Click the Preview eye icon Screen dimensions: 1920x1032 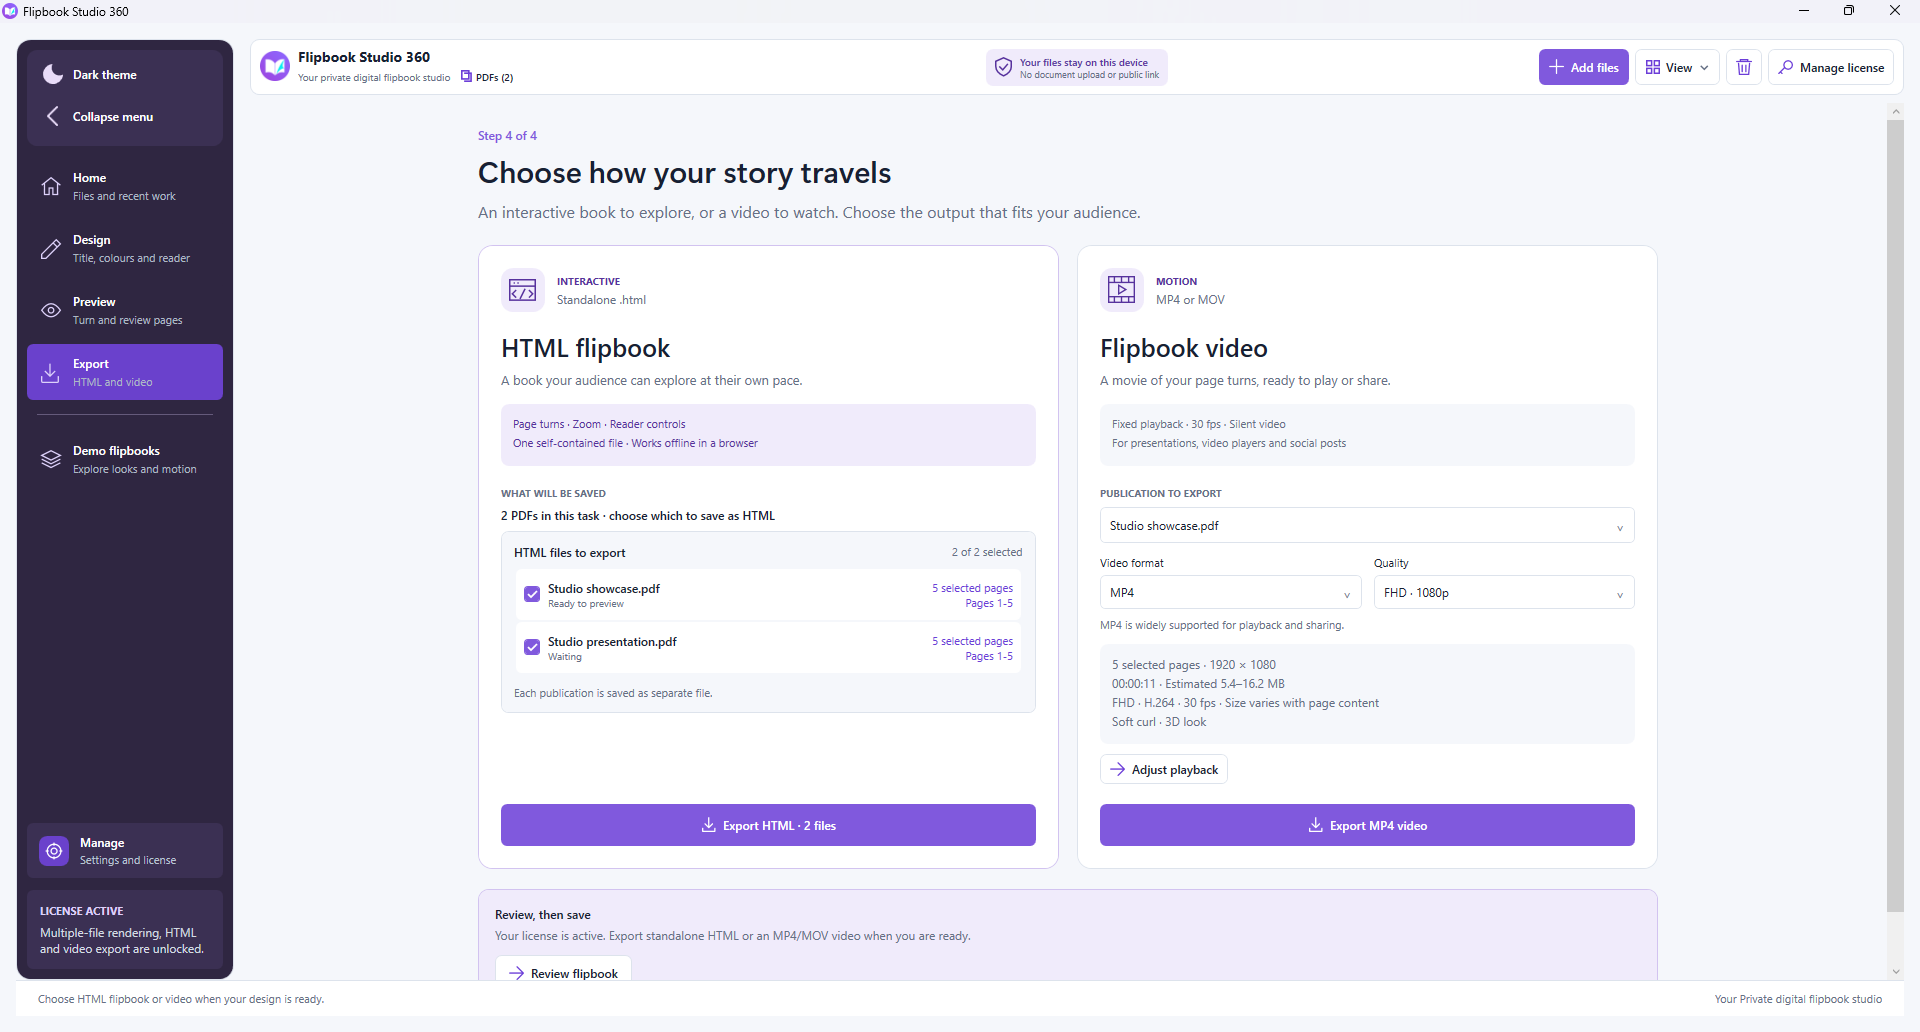point(51,310)
